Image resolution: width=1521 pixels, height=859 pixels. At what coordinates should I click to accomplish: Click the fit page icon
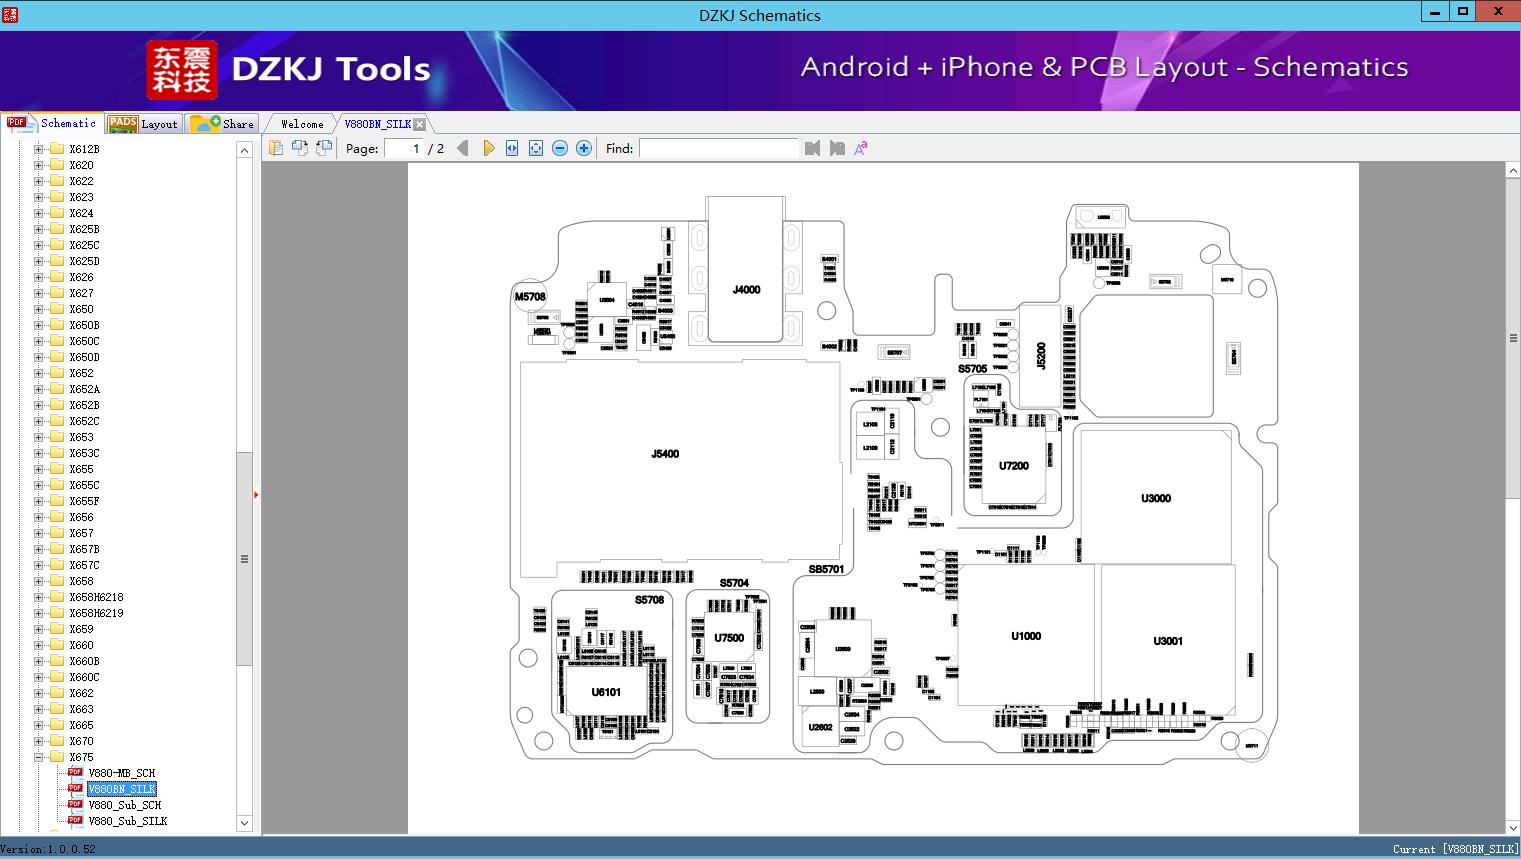(536, 148)
